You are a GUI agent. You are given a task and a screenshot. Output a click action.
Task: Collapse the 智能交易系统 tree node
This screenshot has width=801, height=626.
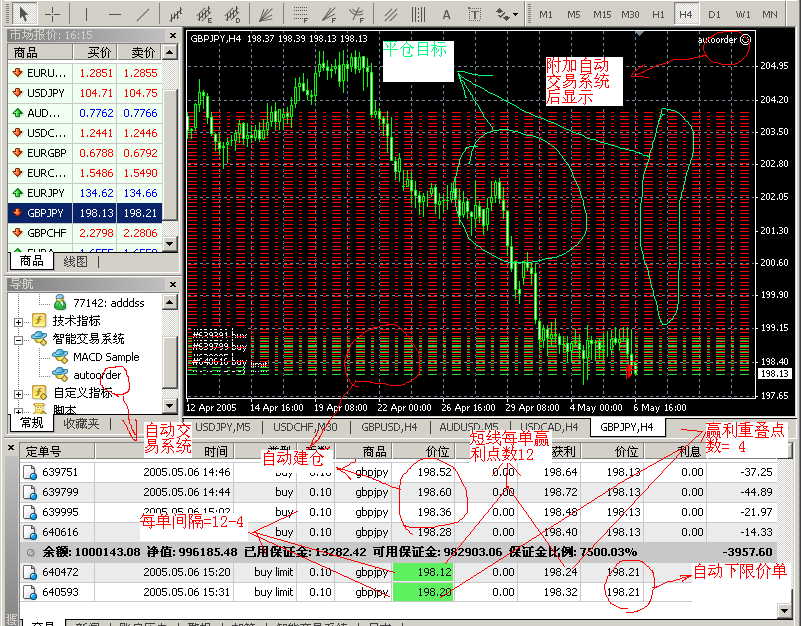(19, 339)
